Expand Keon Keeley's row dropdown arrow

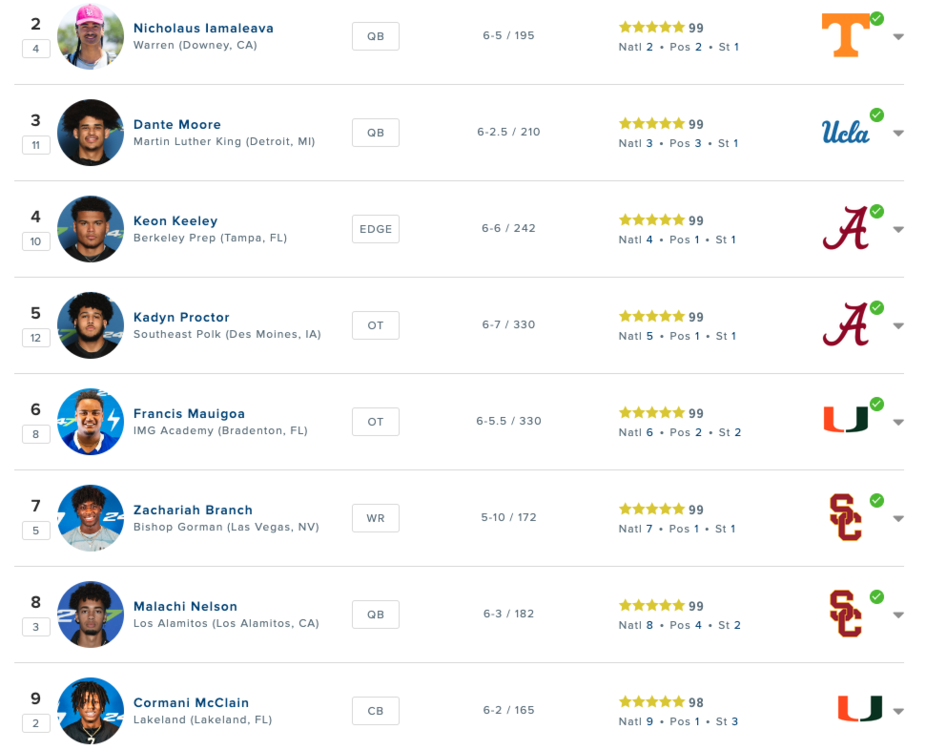coord(898,230)
